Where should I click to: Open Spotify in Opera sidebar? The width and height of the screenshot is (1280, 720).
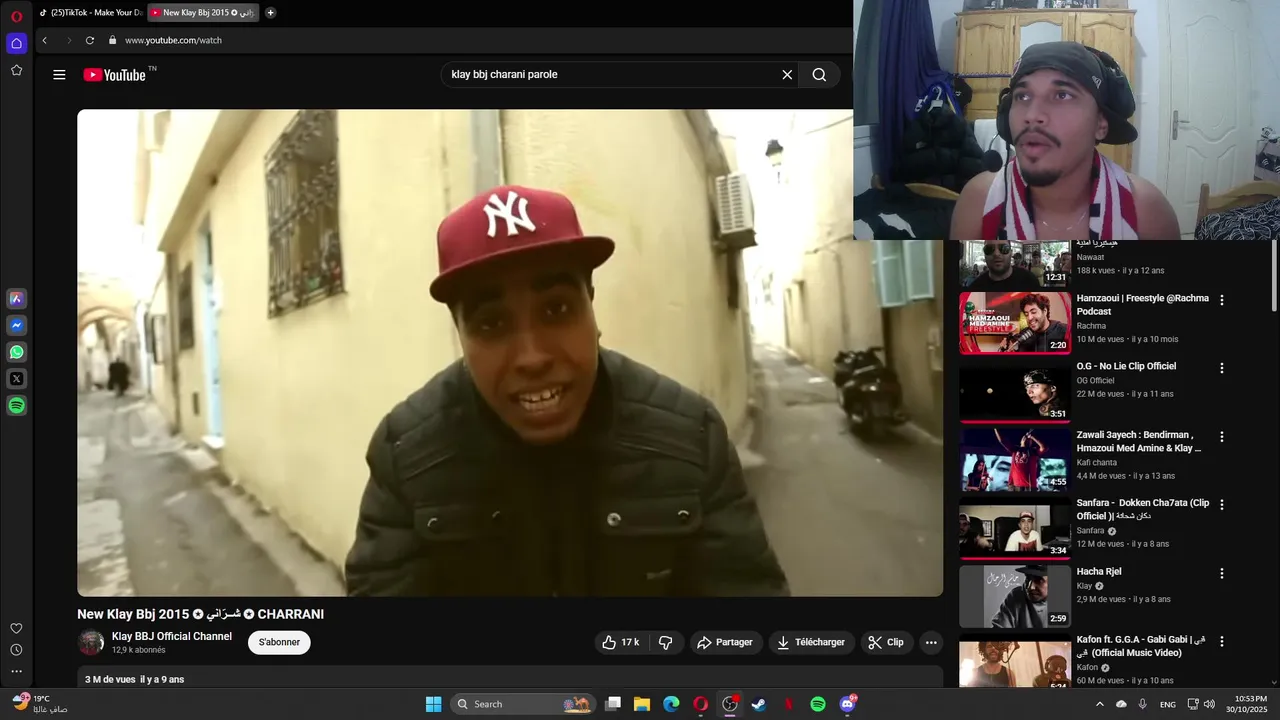16,406
